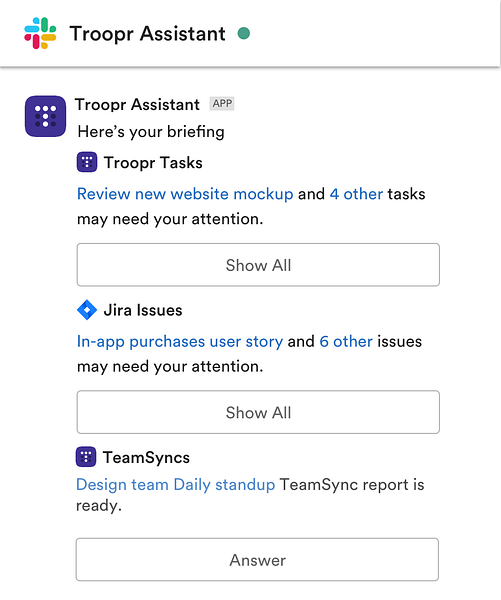Click the green online status dot
Image resolution: width=501 pixels, height=600 pixels.
(x=244, y=33)
